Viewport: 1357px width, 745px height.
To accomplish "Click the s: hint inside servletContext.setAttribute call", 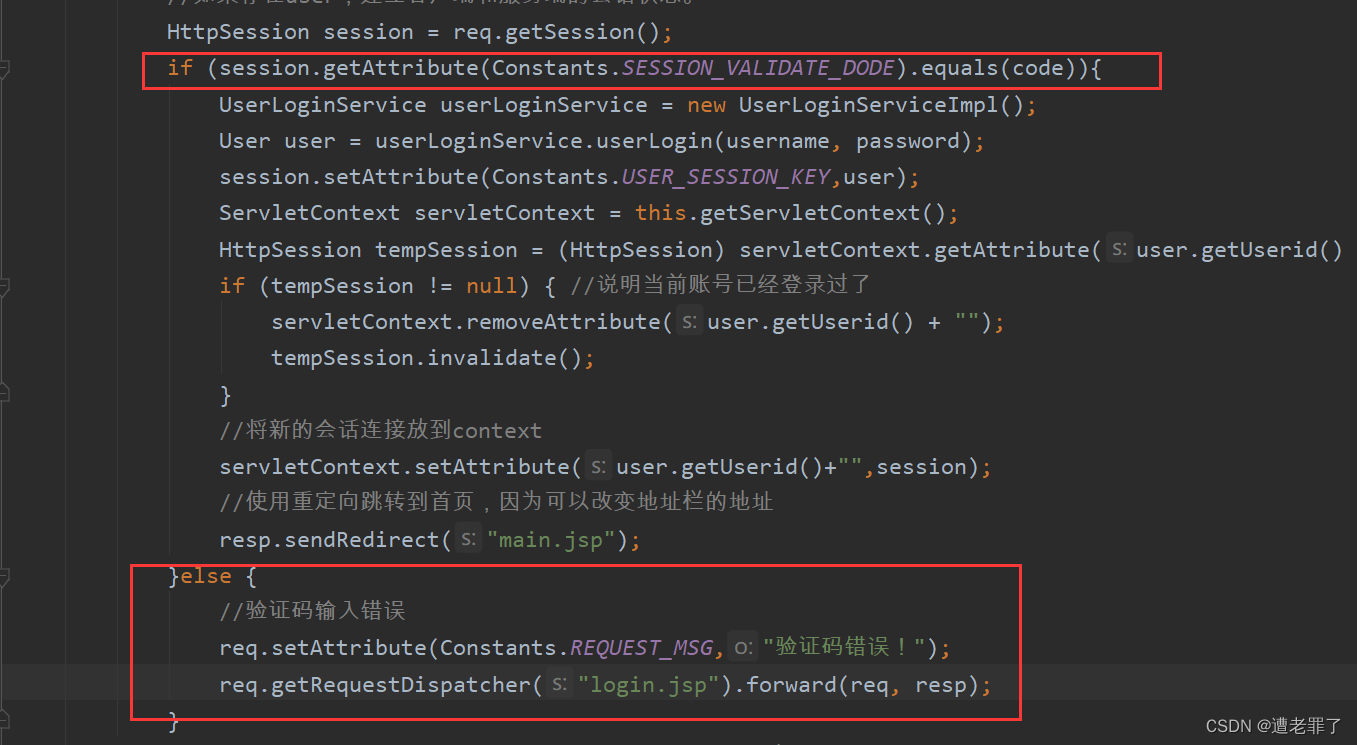I will pos(598,467).
